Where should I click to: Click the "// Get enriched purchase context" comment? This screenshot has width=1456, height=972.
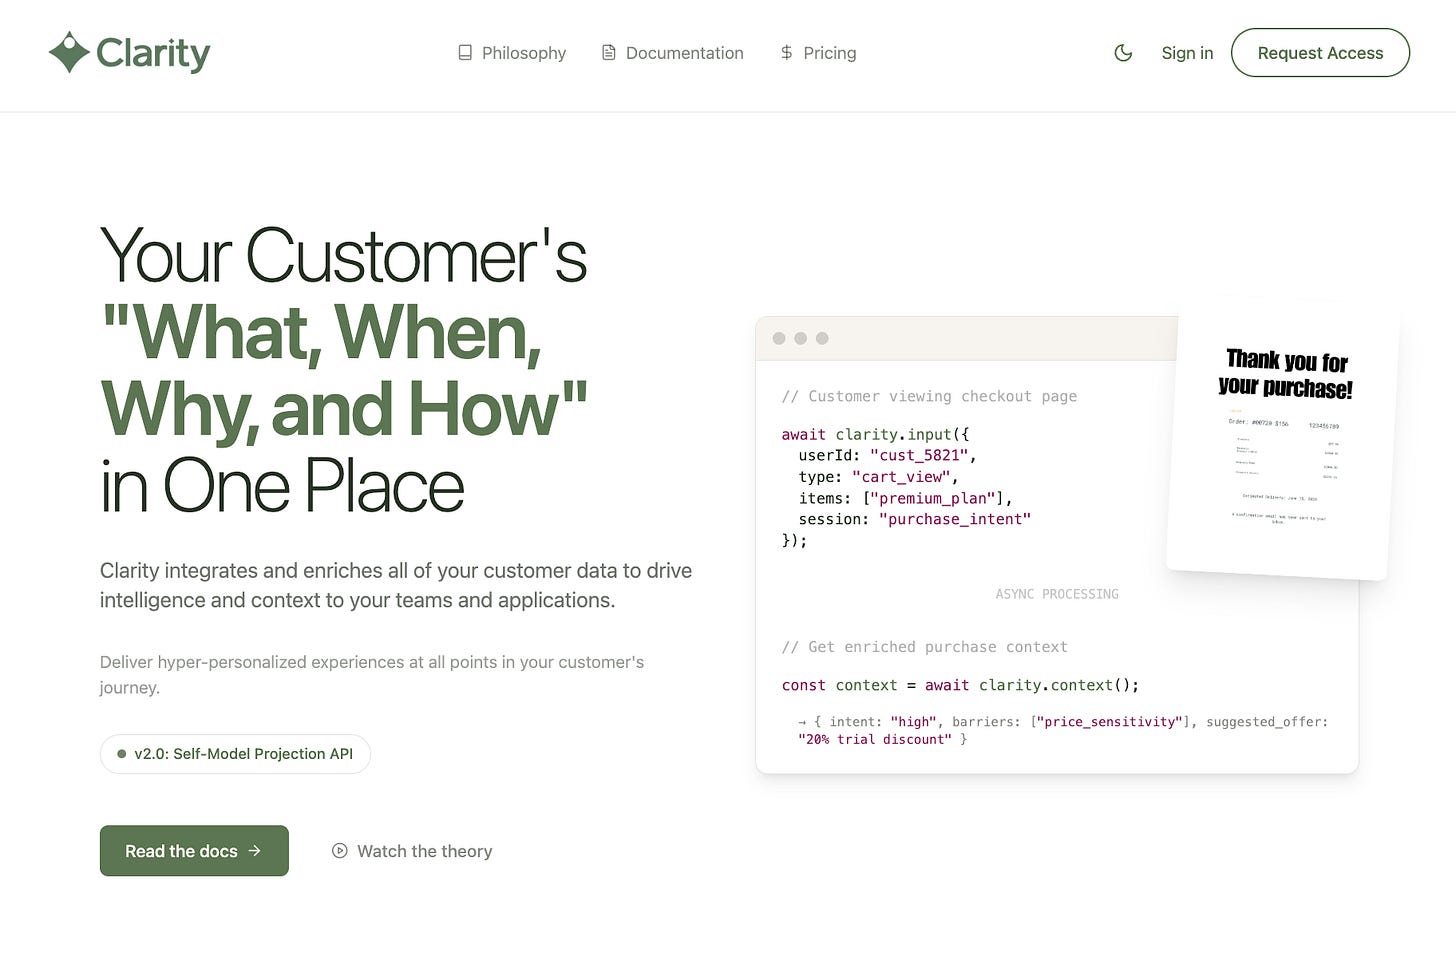coord(924,647)
